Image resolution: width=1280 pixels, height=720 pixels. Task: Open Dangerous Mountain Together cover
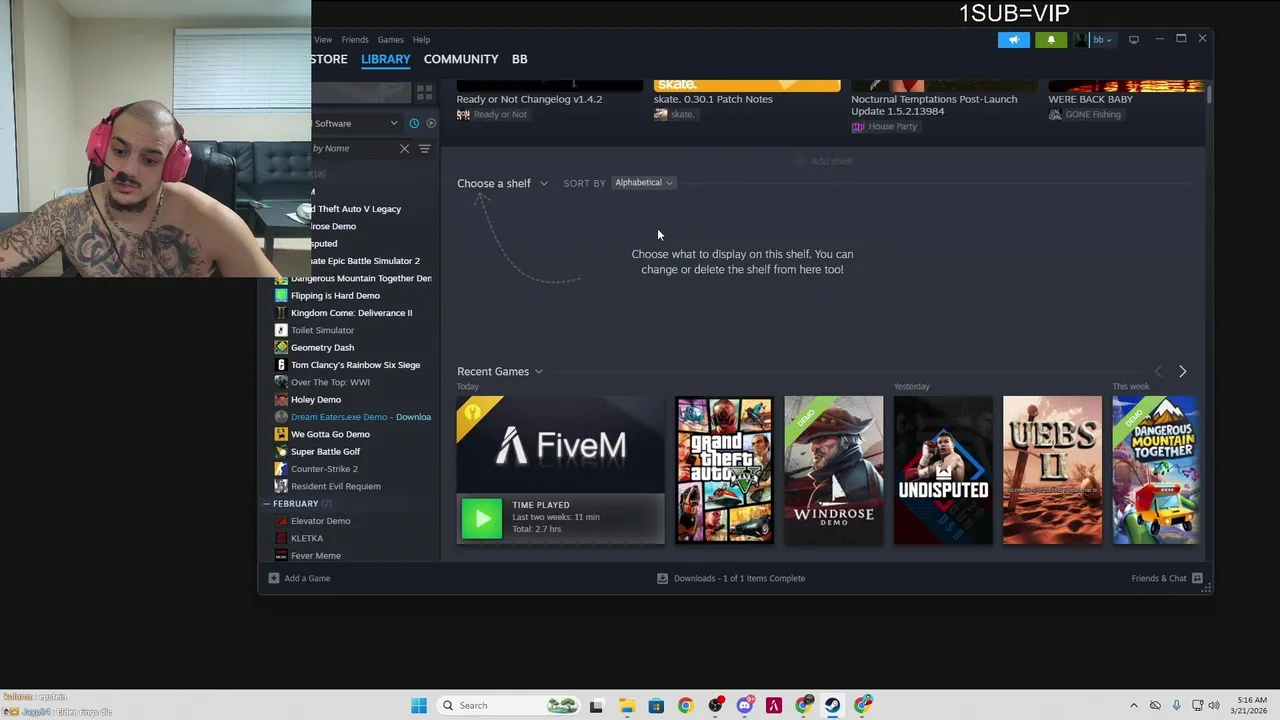(x=1155, y=470)
